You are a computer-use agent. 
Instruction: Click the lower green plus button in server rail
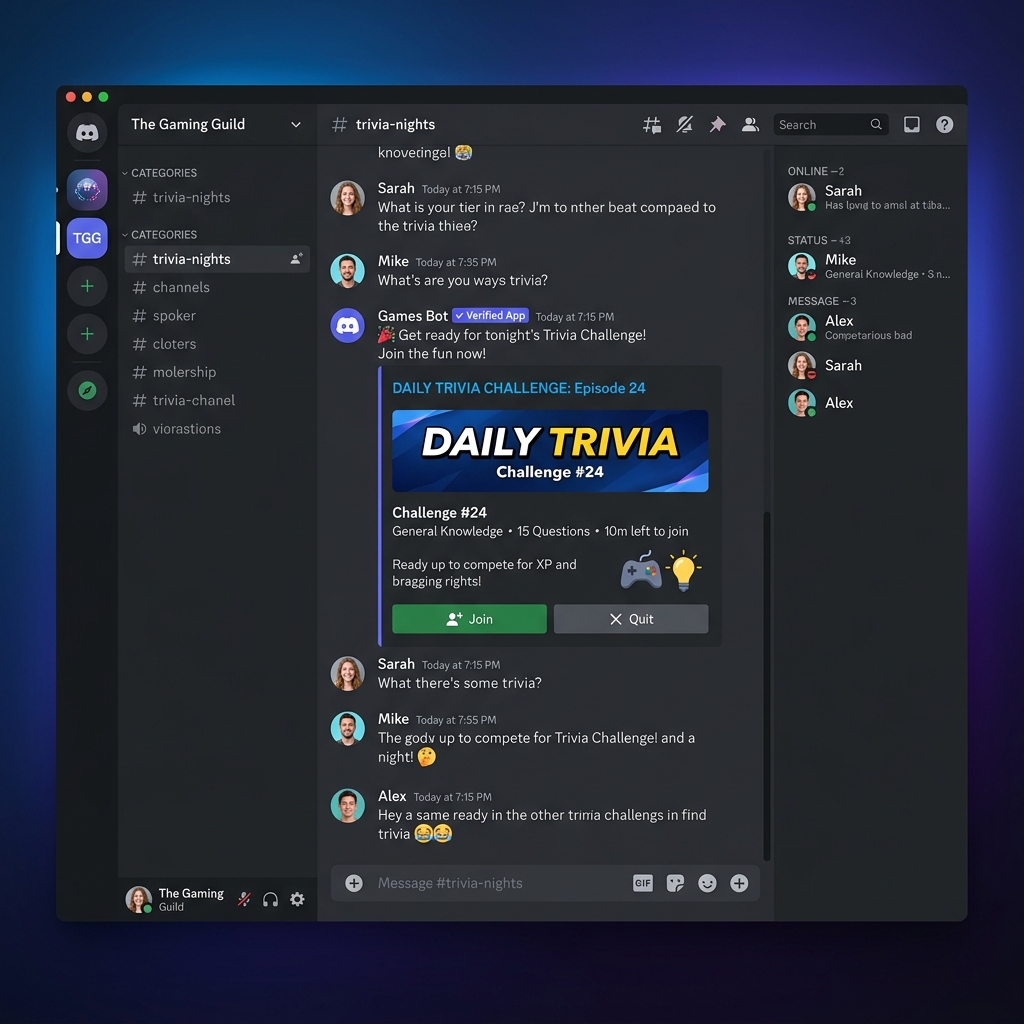[x=87, y=334]
